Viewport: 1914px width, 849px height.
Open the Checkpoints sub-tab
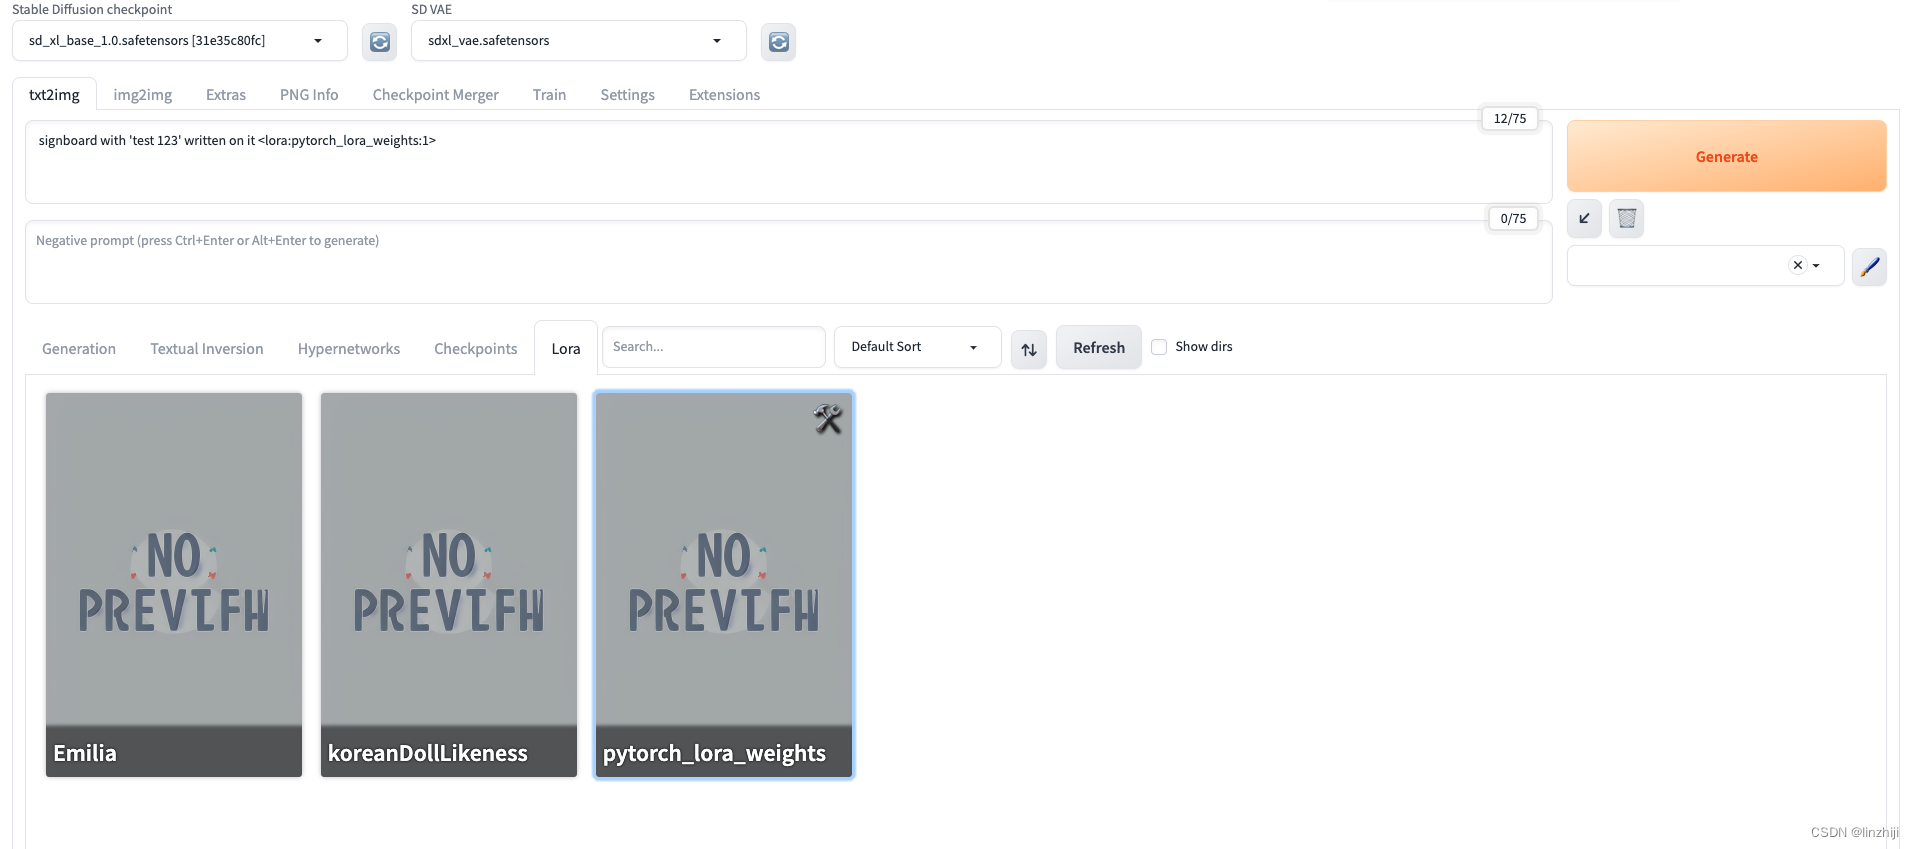(476, 349)
